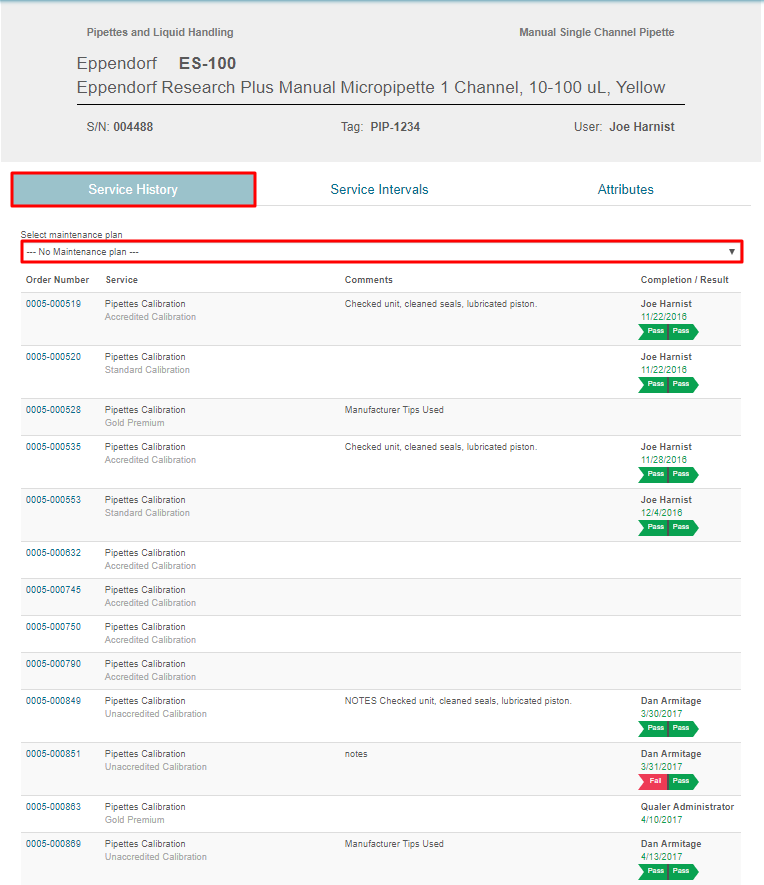Click the Pass badges dated 11/28/2016
The image size is (764, 885).
pyautogui.click(x=668, y=474)
